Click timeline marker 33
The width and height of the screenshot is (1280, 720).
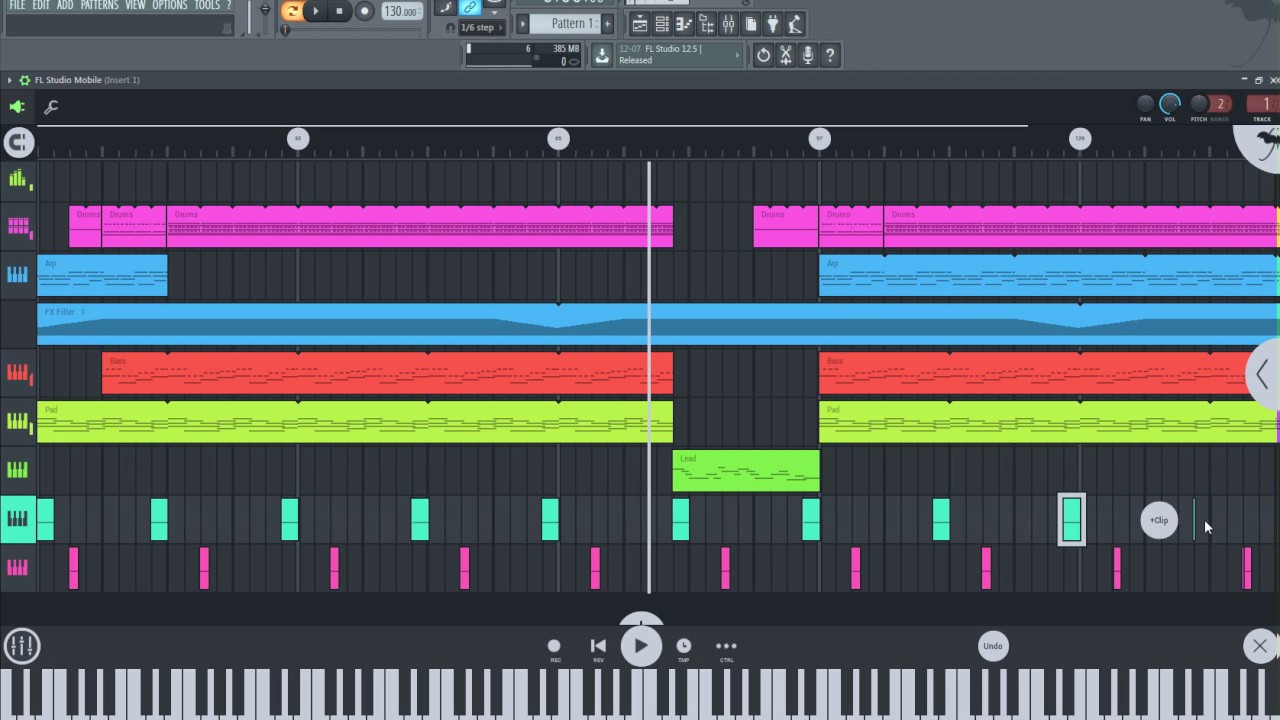click(x=298, y=139)
